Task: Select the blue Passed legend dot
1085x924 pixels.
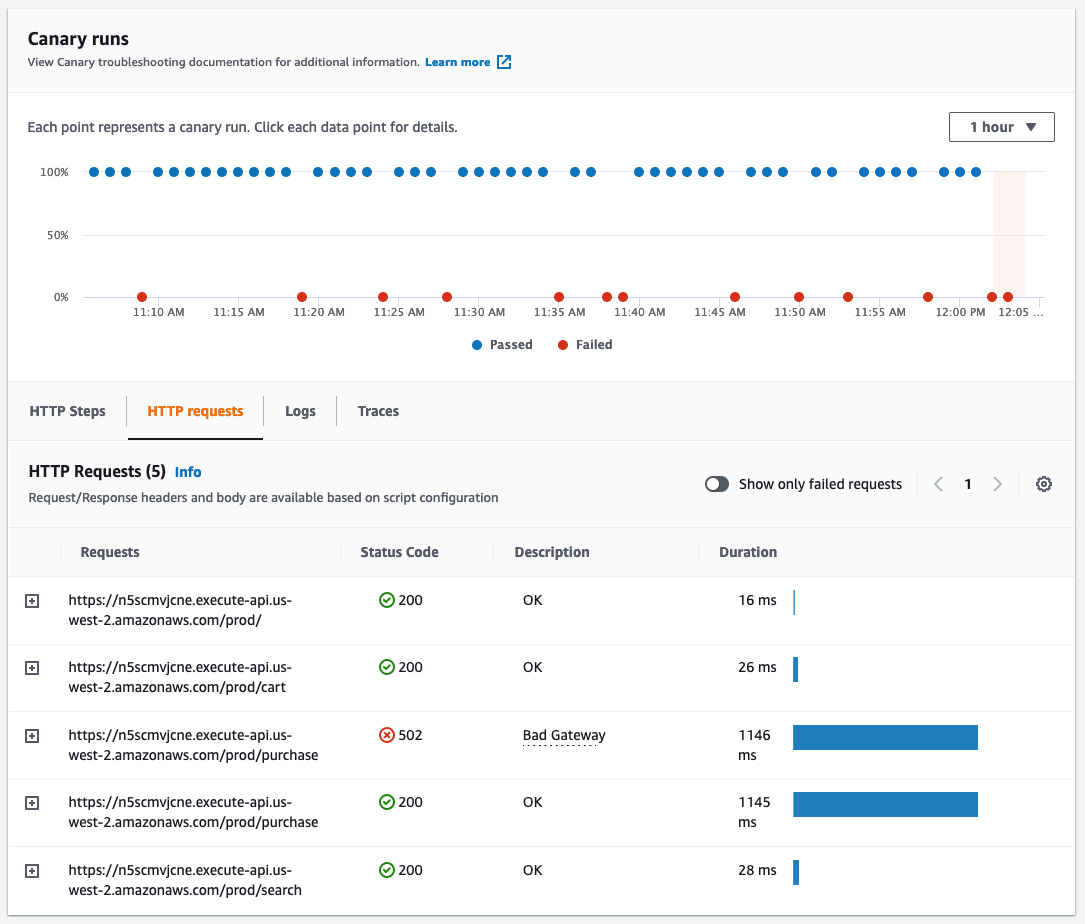Action: (x=479, y=344)
